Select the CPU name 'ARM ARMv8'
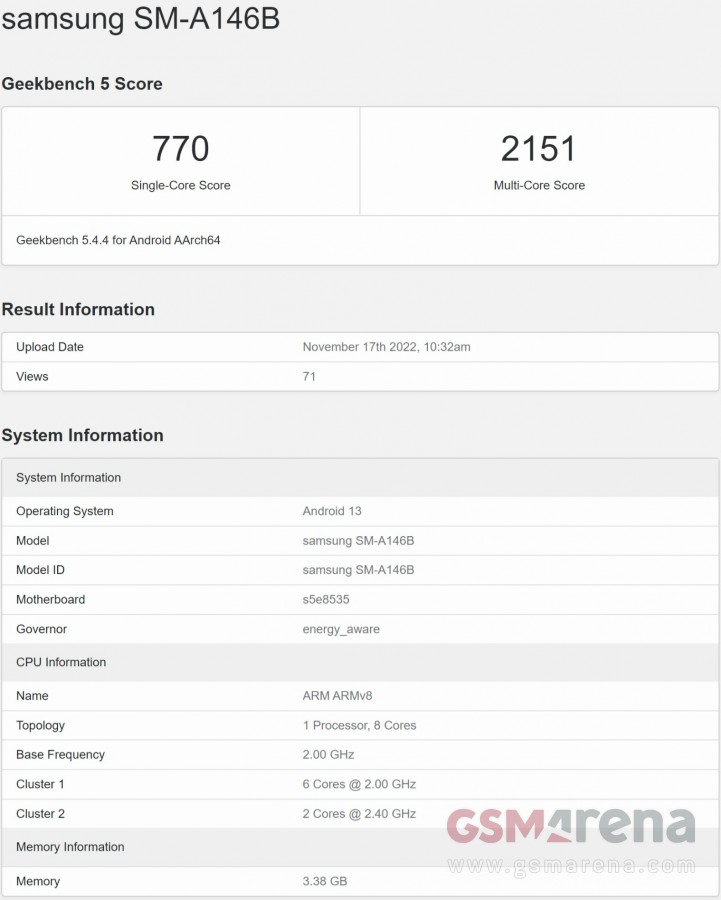 (x=338, y=696)
